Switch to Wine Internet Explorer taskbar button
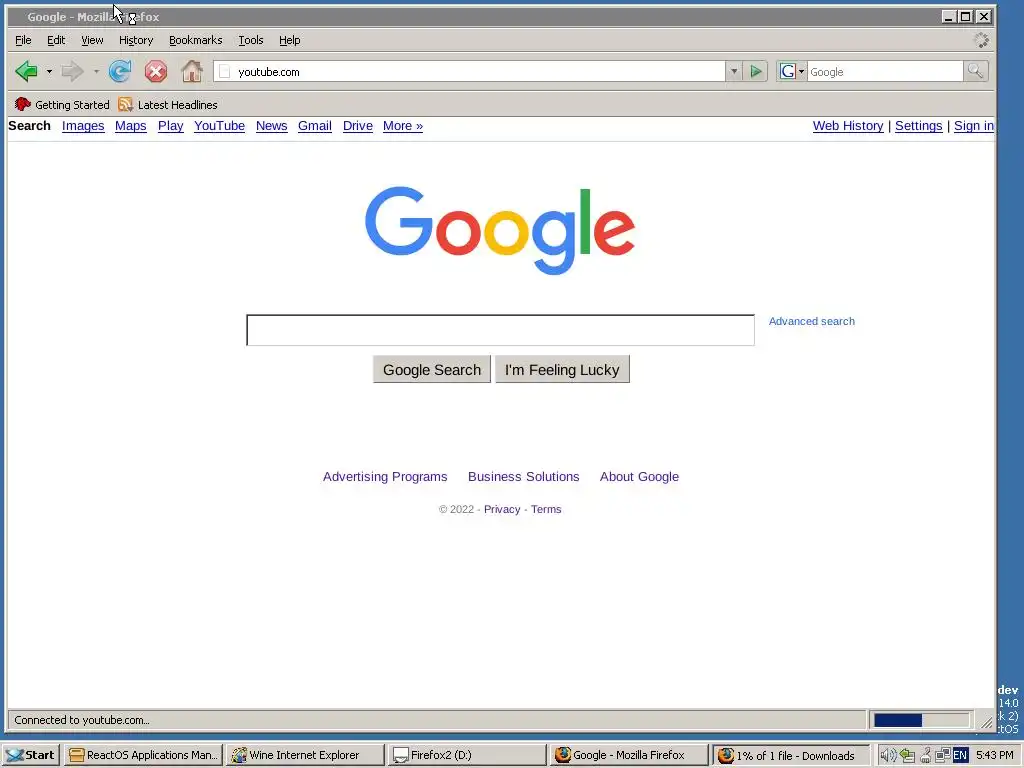Image resolution: width=1024 pixels, height=768 pixels. click(x=305, y=755)
